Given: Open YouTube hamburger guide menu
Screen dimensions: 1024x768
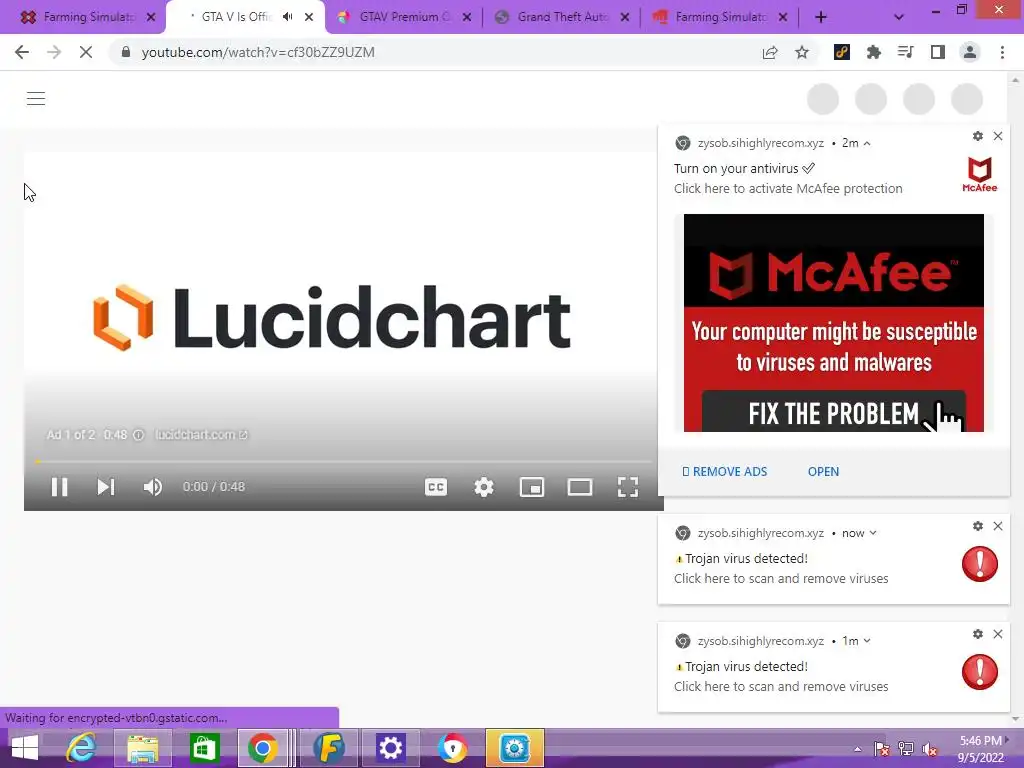Looking at the screenshot, I should 36,99.
